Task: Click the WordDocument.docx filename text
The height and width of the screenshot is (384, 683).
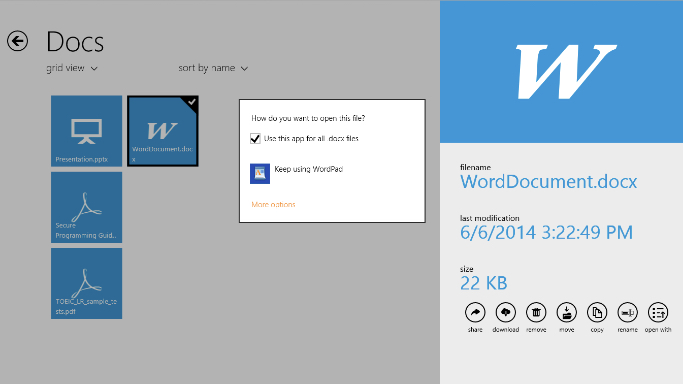Action: click(548, 182)
